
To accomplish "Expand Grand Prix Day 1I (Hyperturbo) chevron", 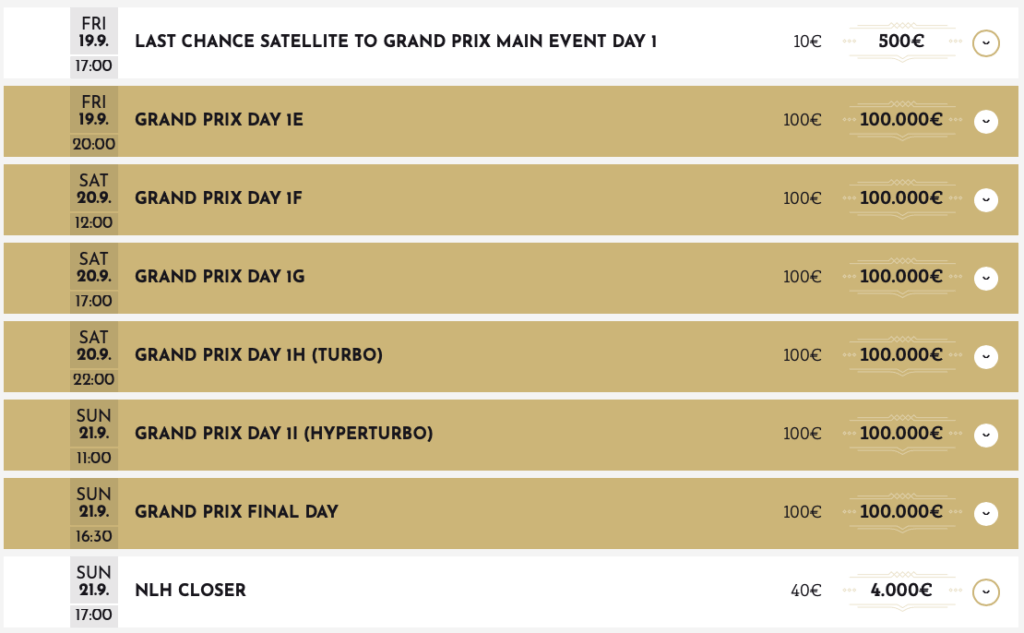I will (986, 434).
